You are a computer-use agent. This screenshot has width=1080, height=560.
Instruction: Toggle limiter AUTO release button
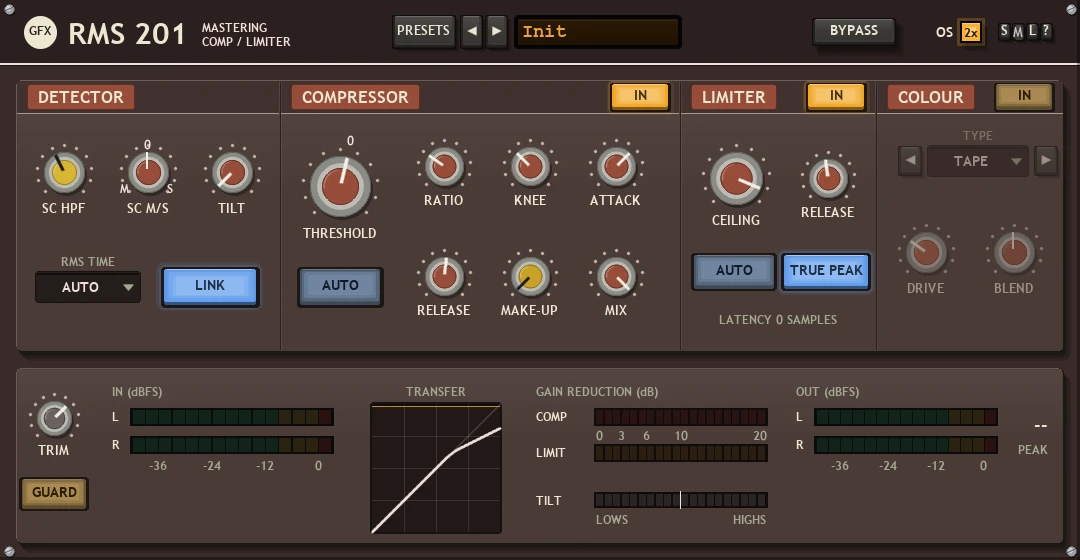734,271
